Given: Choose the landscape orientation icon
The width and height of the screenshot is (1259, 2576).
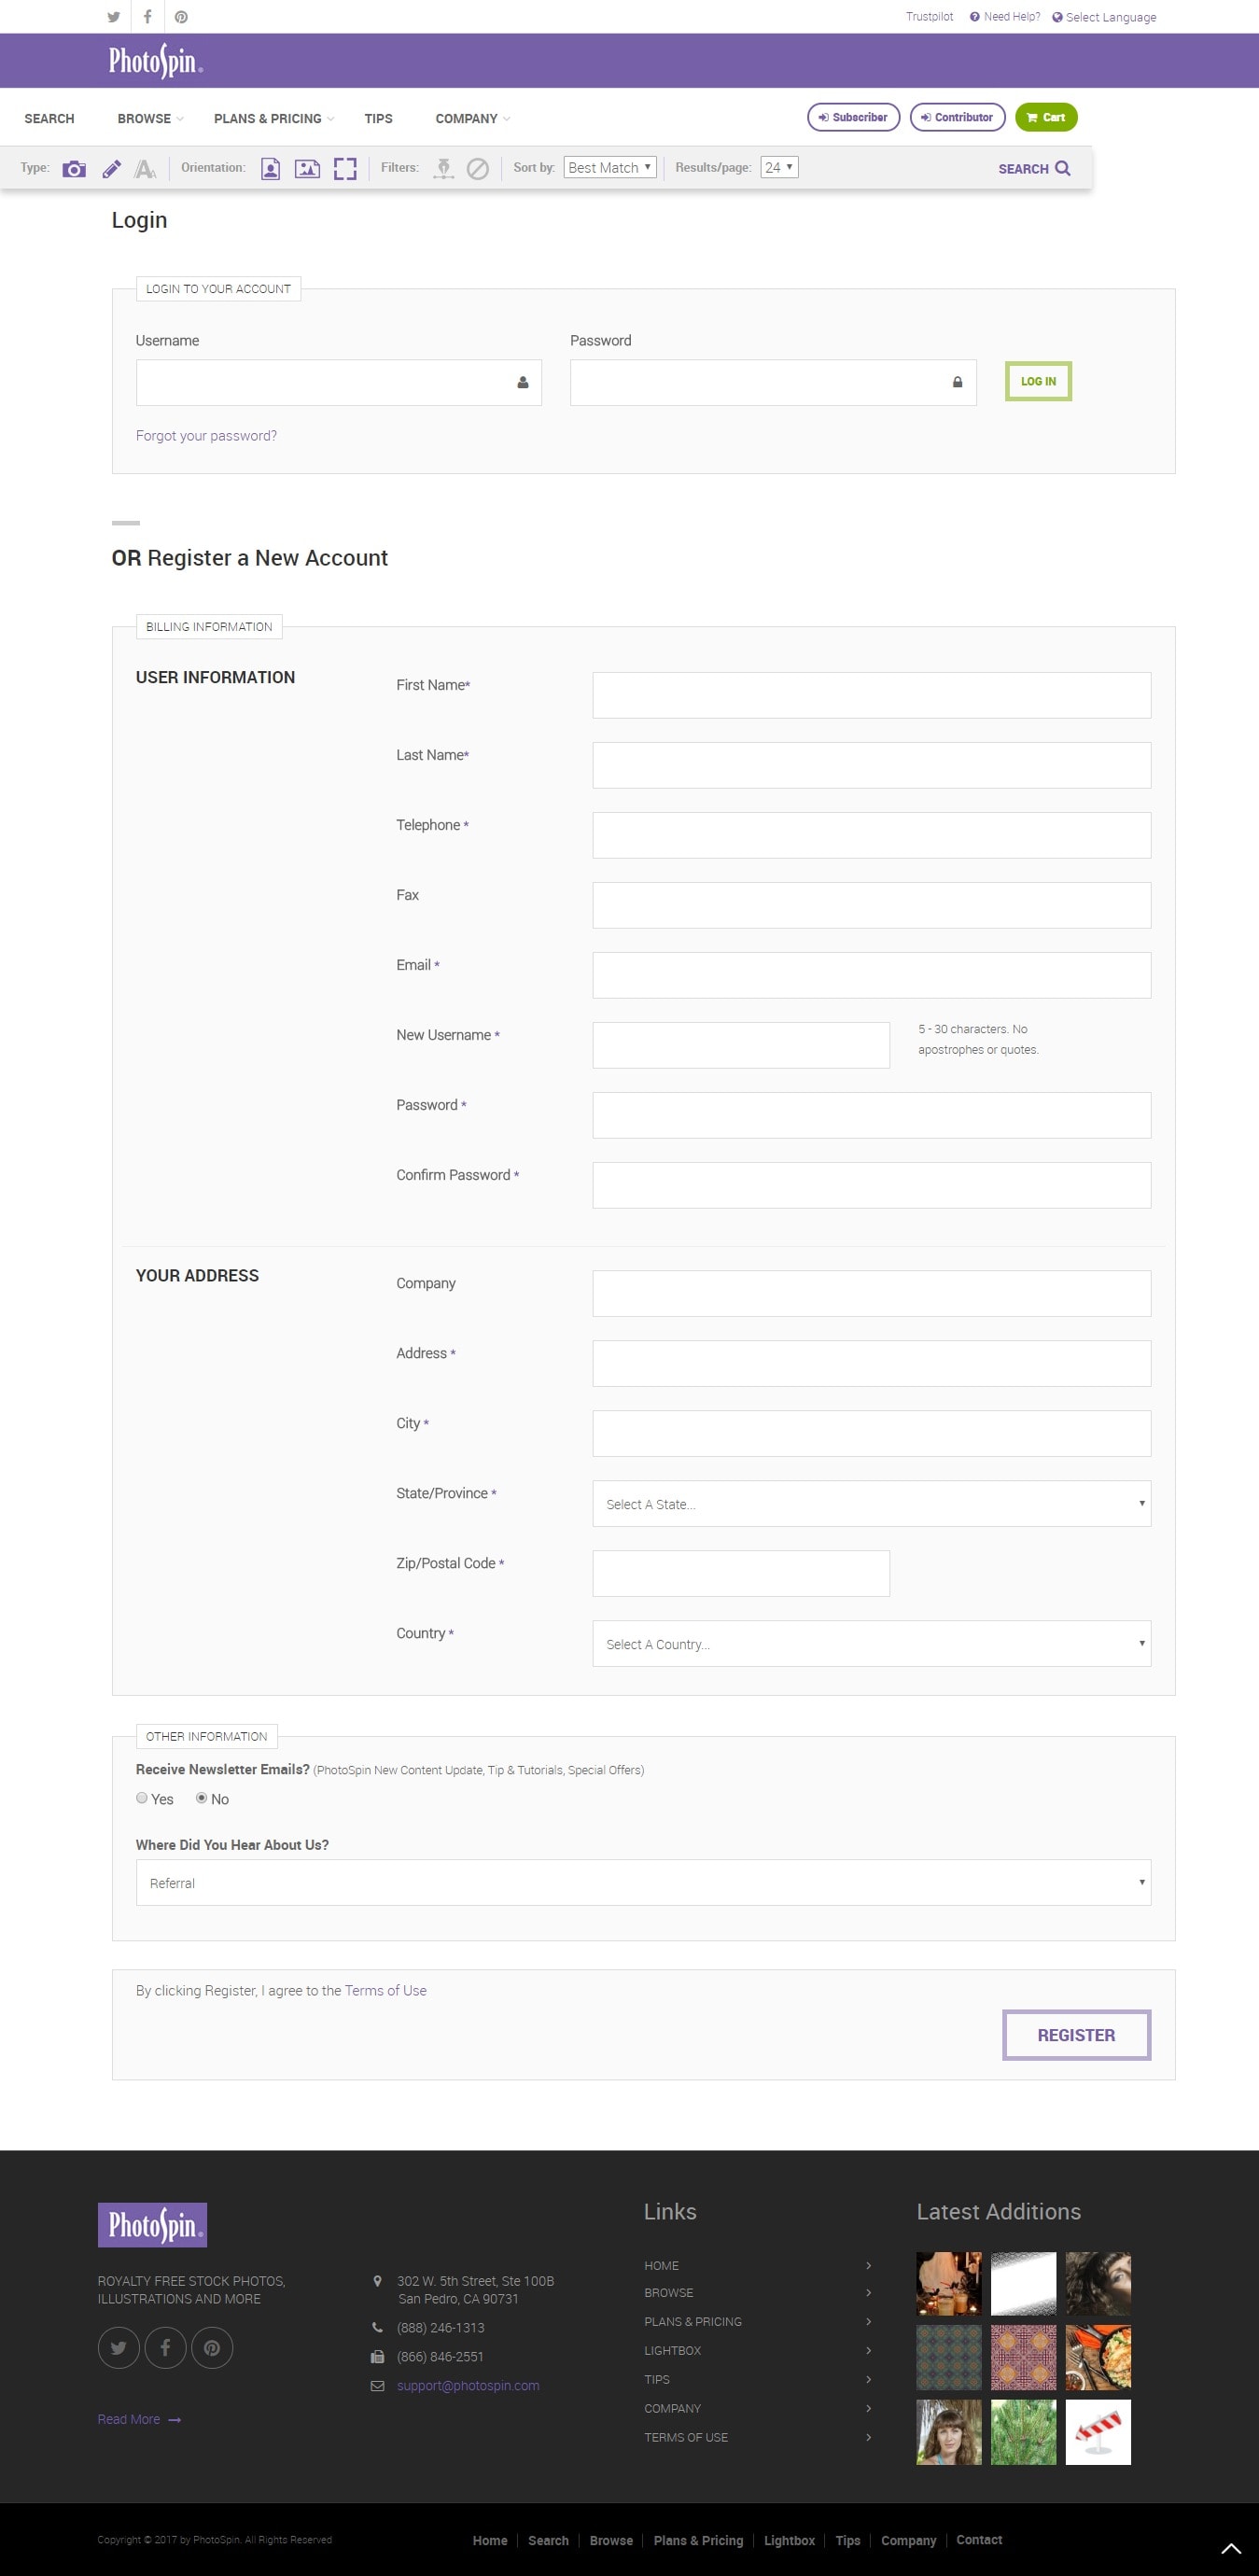Looking at the screenshot, I should [x=307, y=169].
